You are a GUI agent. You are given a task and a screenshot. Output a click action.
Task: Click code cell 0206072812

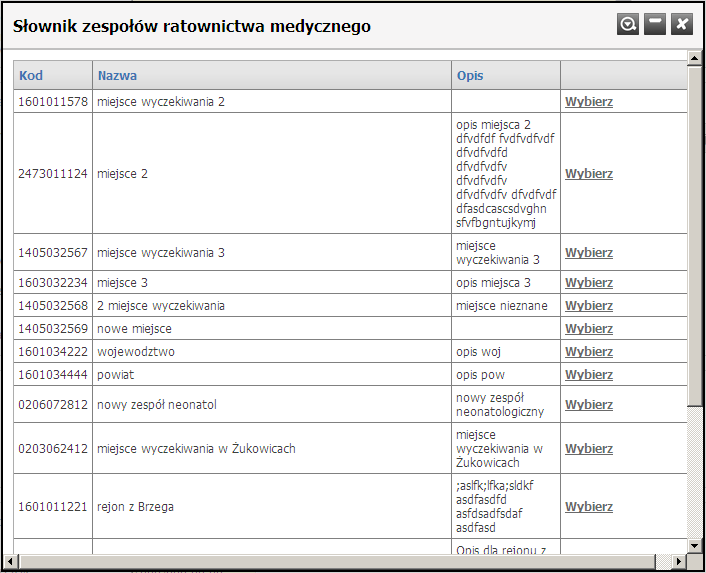(x=53, y=405)
